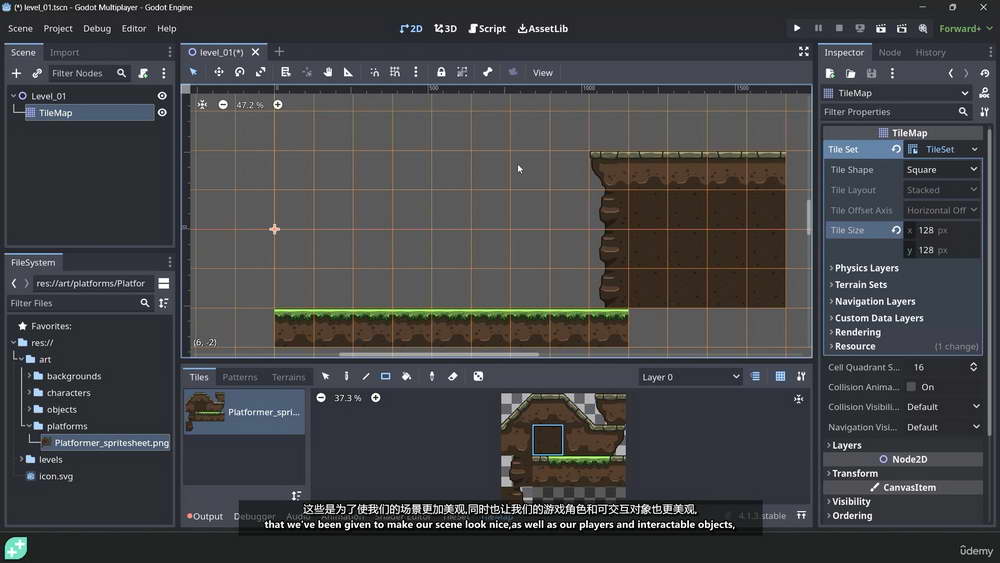The image size is (1000, 563).
Task: Select the paint bucket fill tool
Action: coord(406,377)
